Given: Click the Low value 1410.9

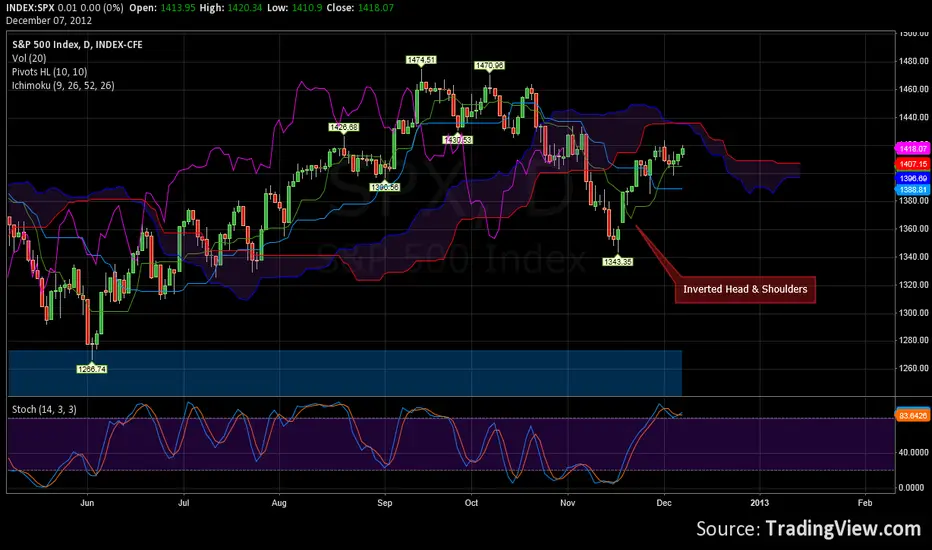Looking at the screenshot, I should 307,8.
